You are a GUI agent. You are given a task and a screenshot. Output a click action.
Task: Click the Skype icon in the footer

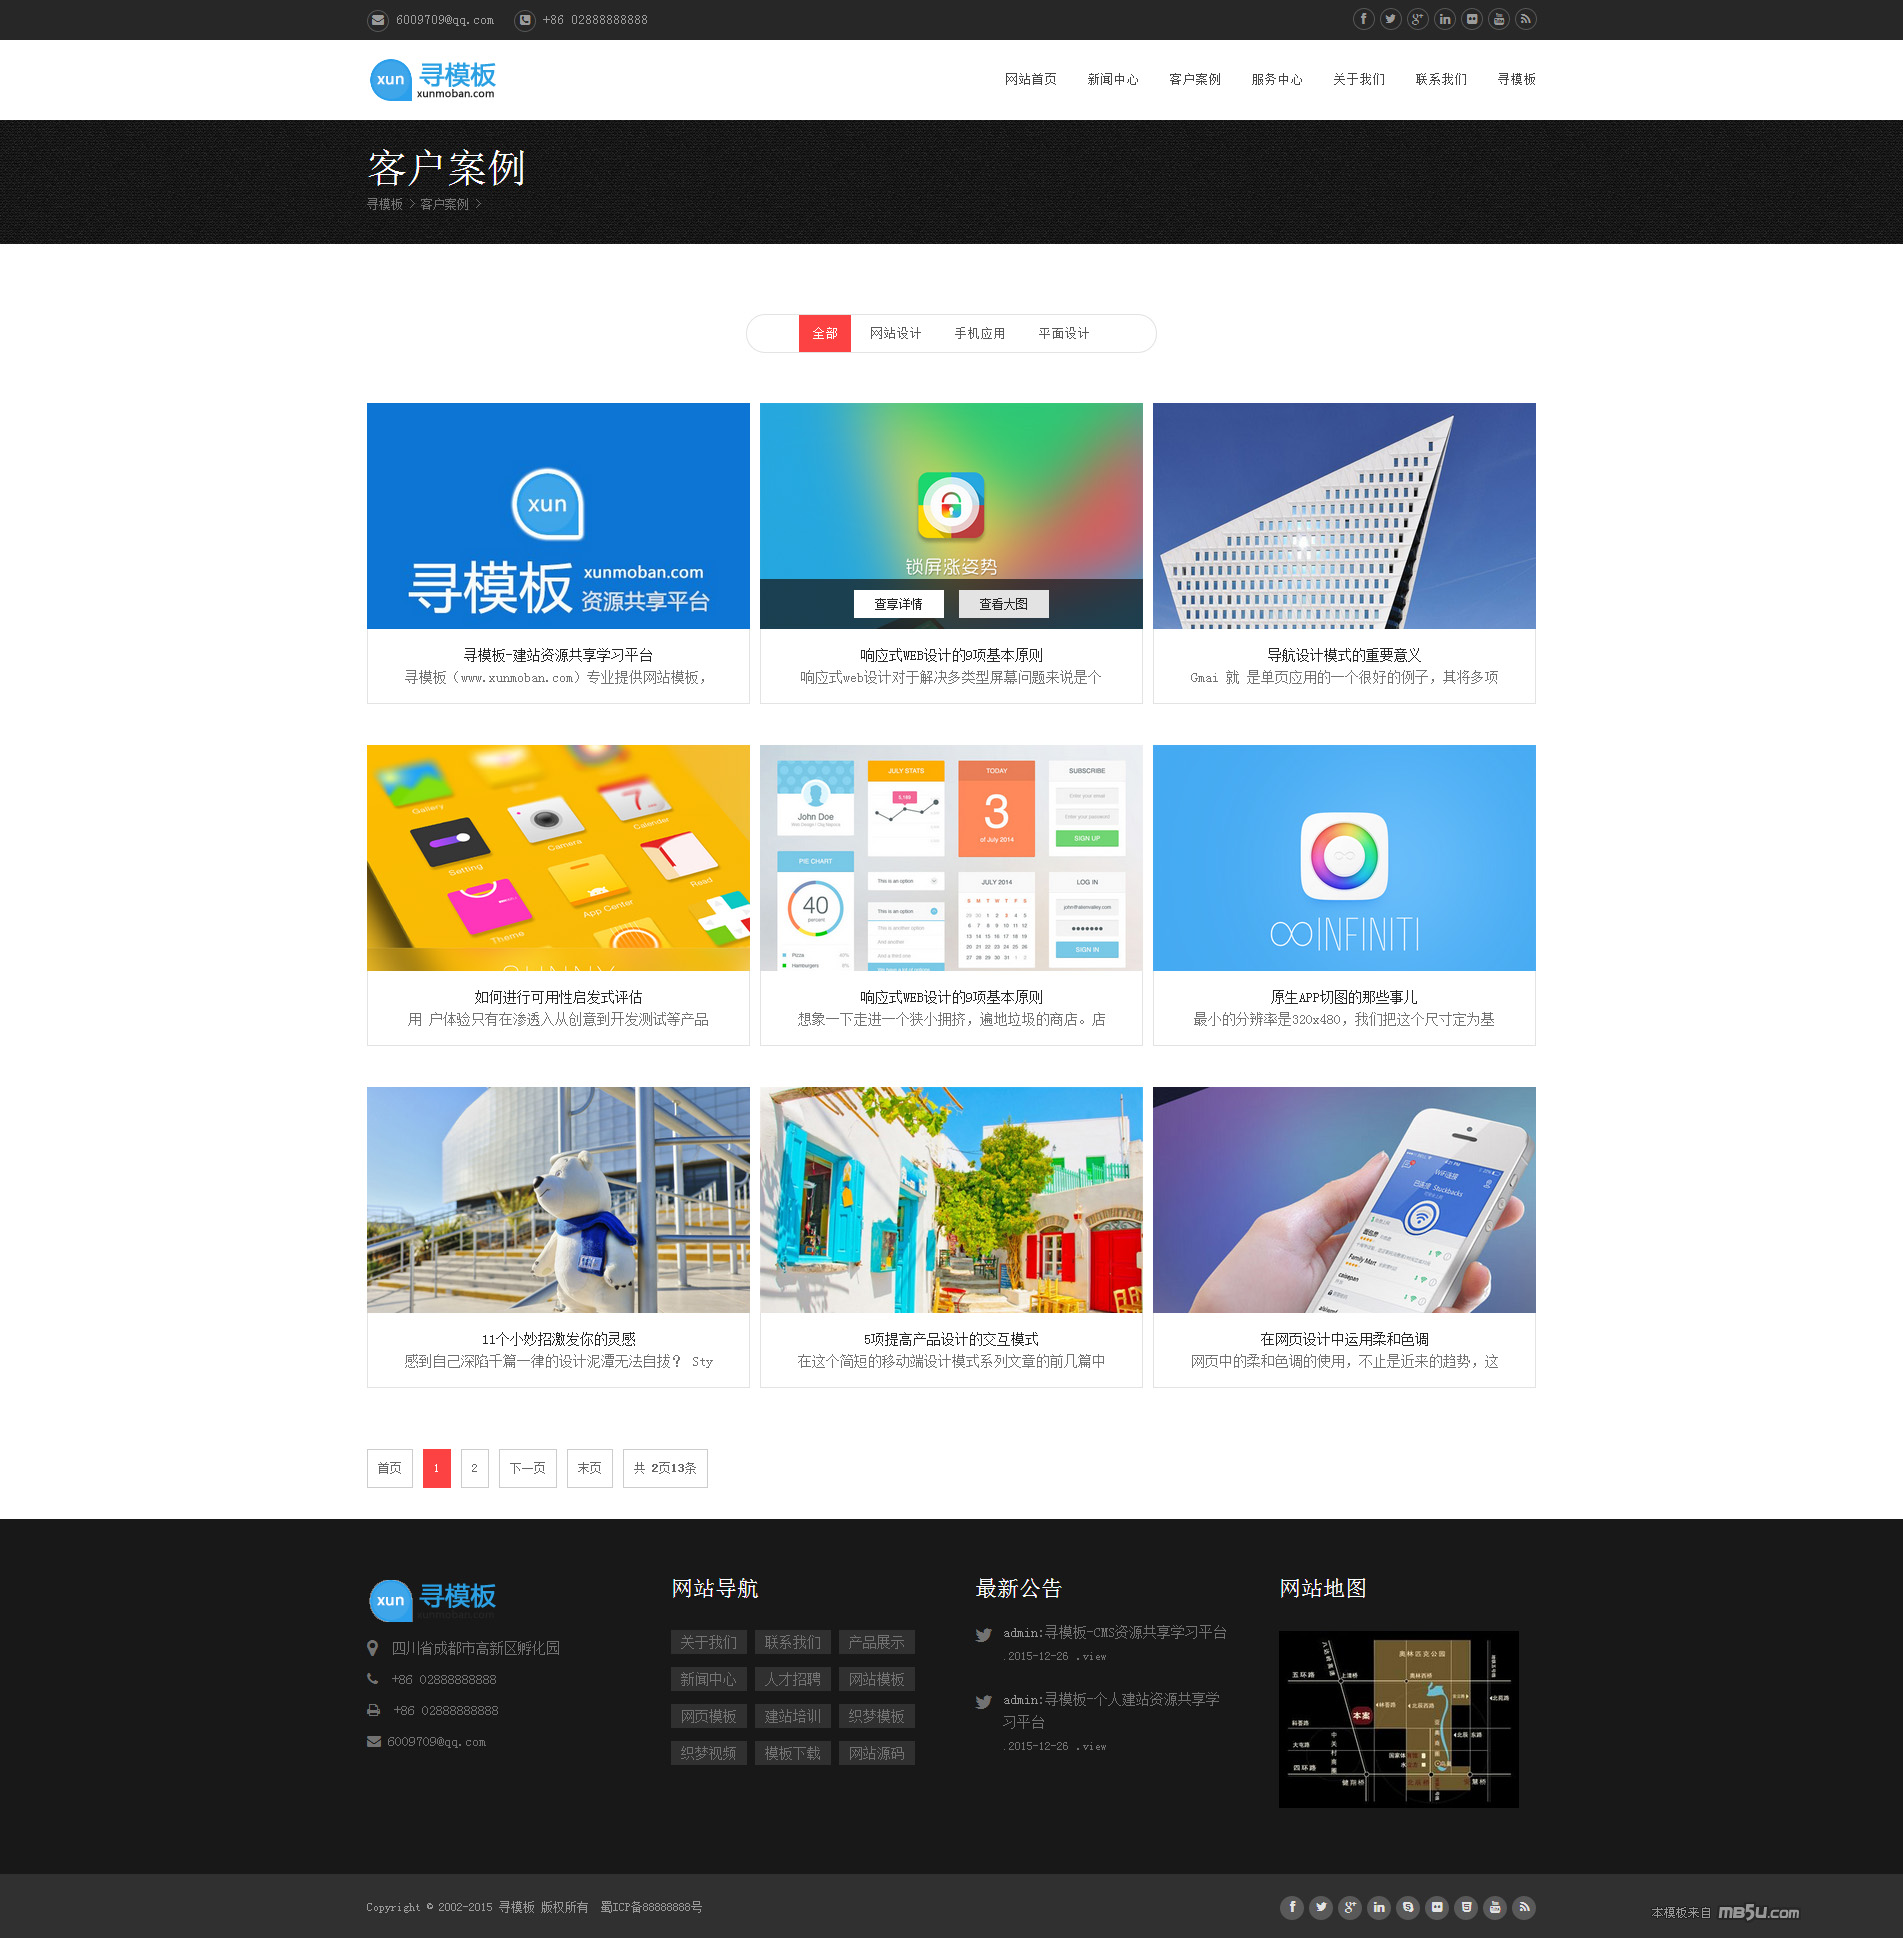click(1408, 1907)
